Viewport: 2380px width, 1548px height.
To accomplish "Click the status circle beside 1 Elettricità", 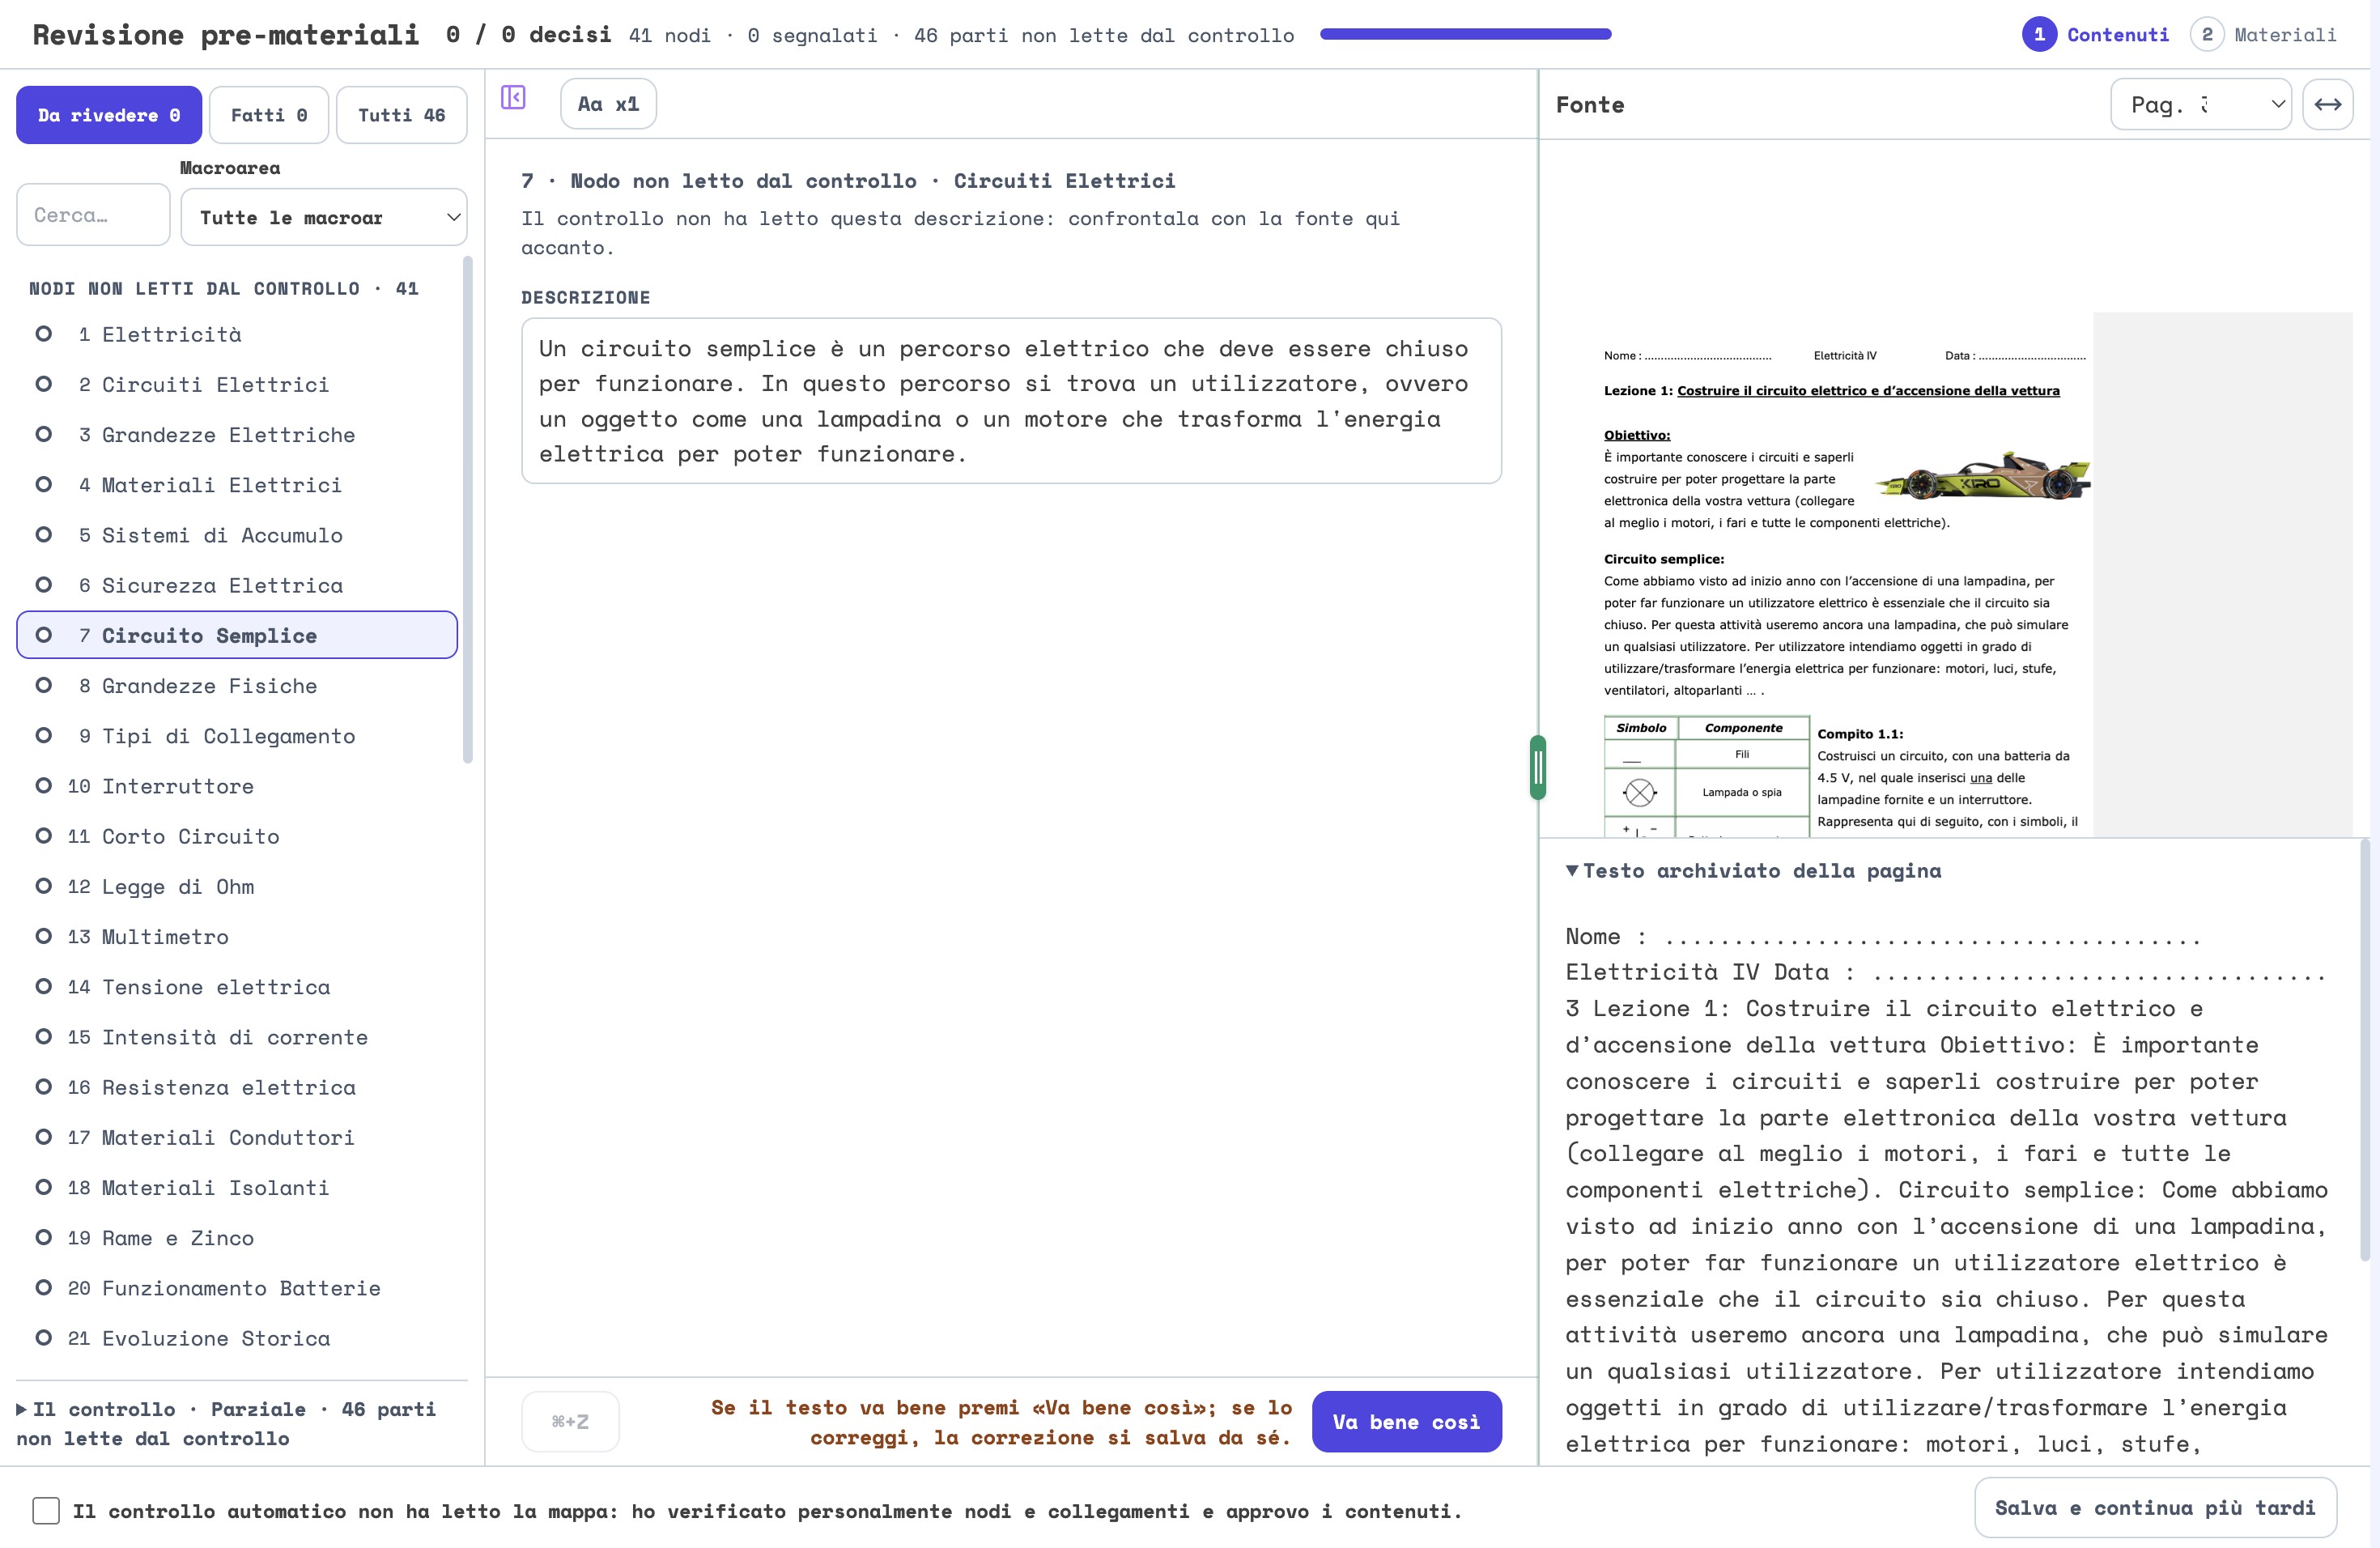I will (44, 334).
